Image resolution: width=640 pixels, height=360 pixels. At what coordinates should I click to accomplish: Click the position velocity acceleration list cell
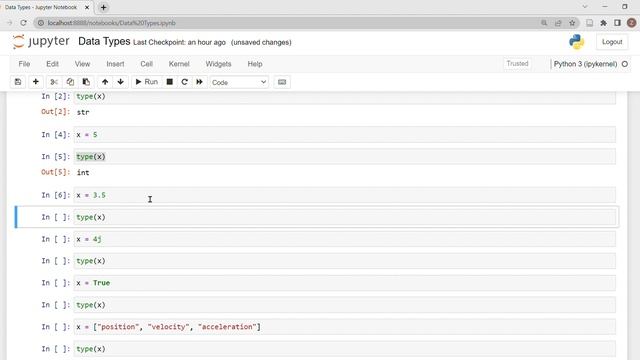(x=344, y=327)
